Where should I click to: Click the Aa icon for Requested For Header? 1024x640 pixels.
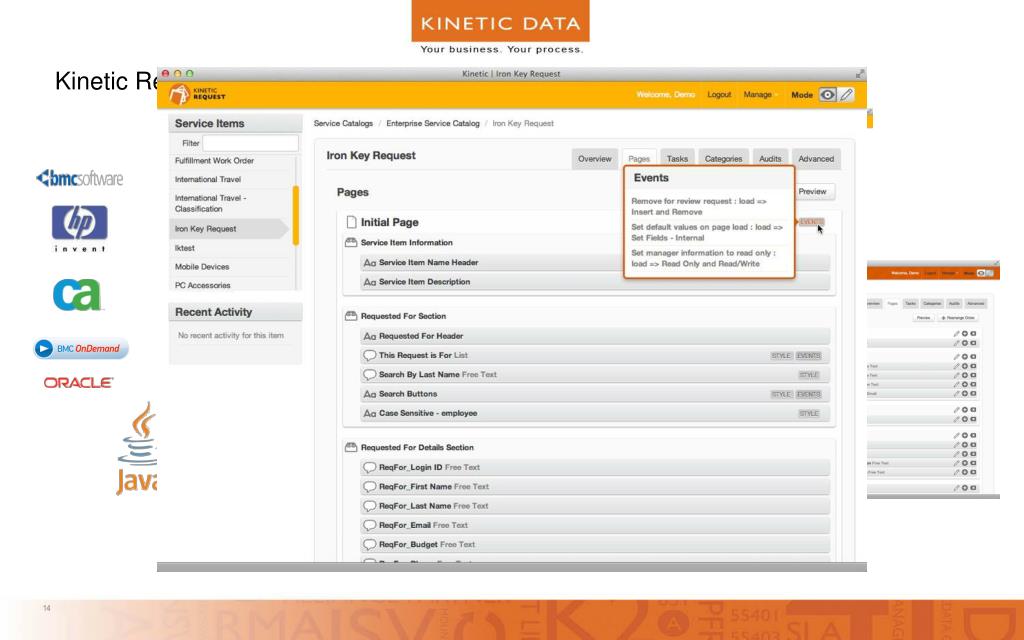[x=370, y=336]
